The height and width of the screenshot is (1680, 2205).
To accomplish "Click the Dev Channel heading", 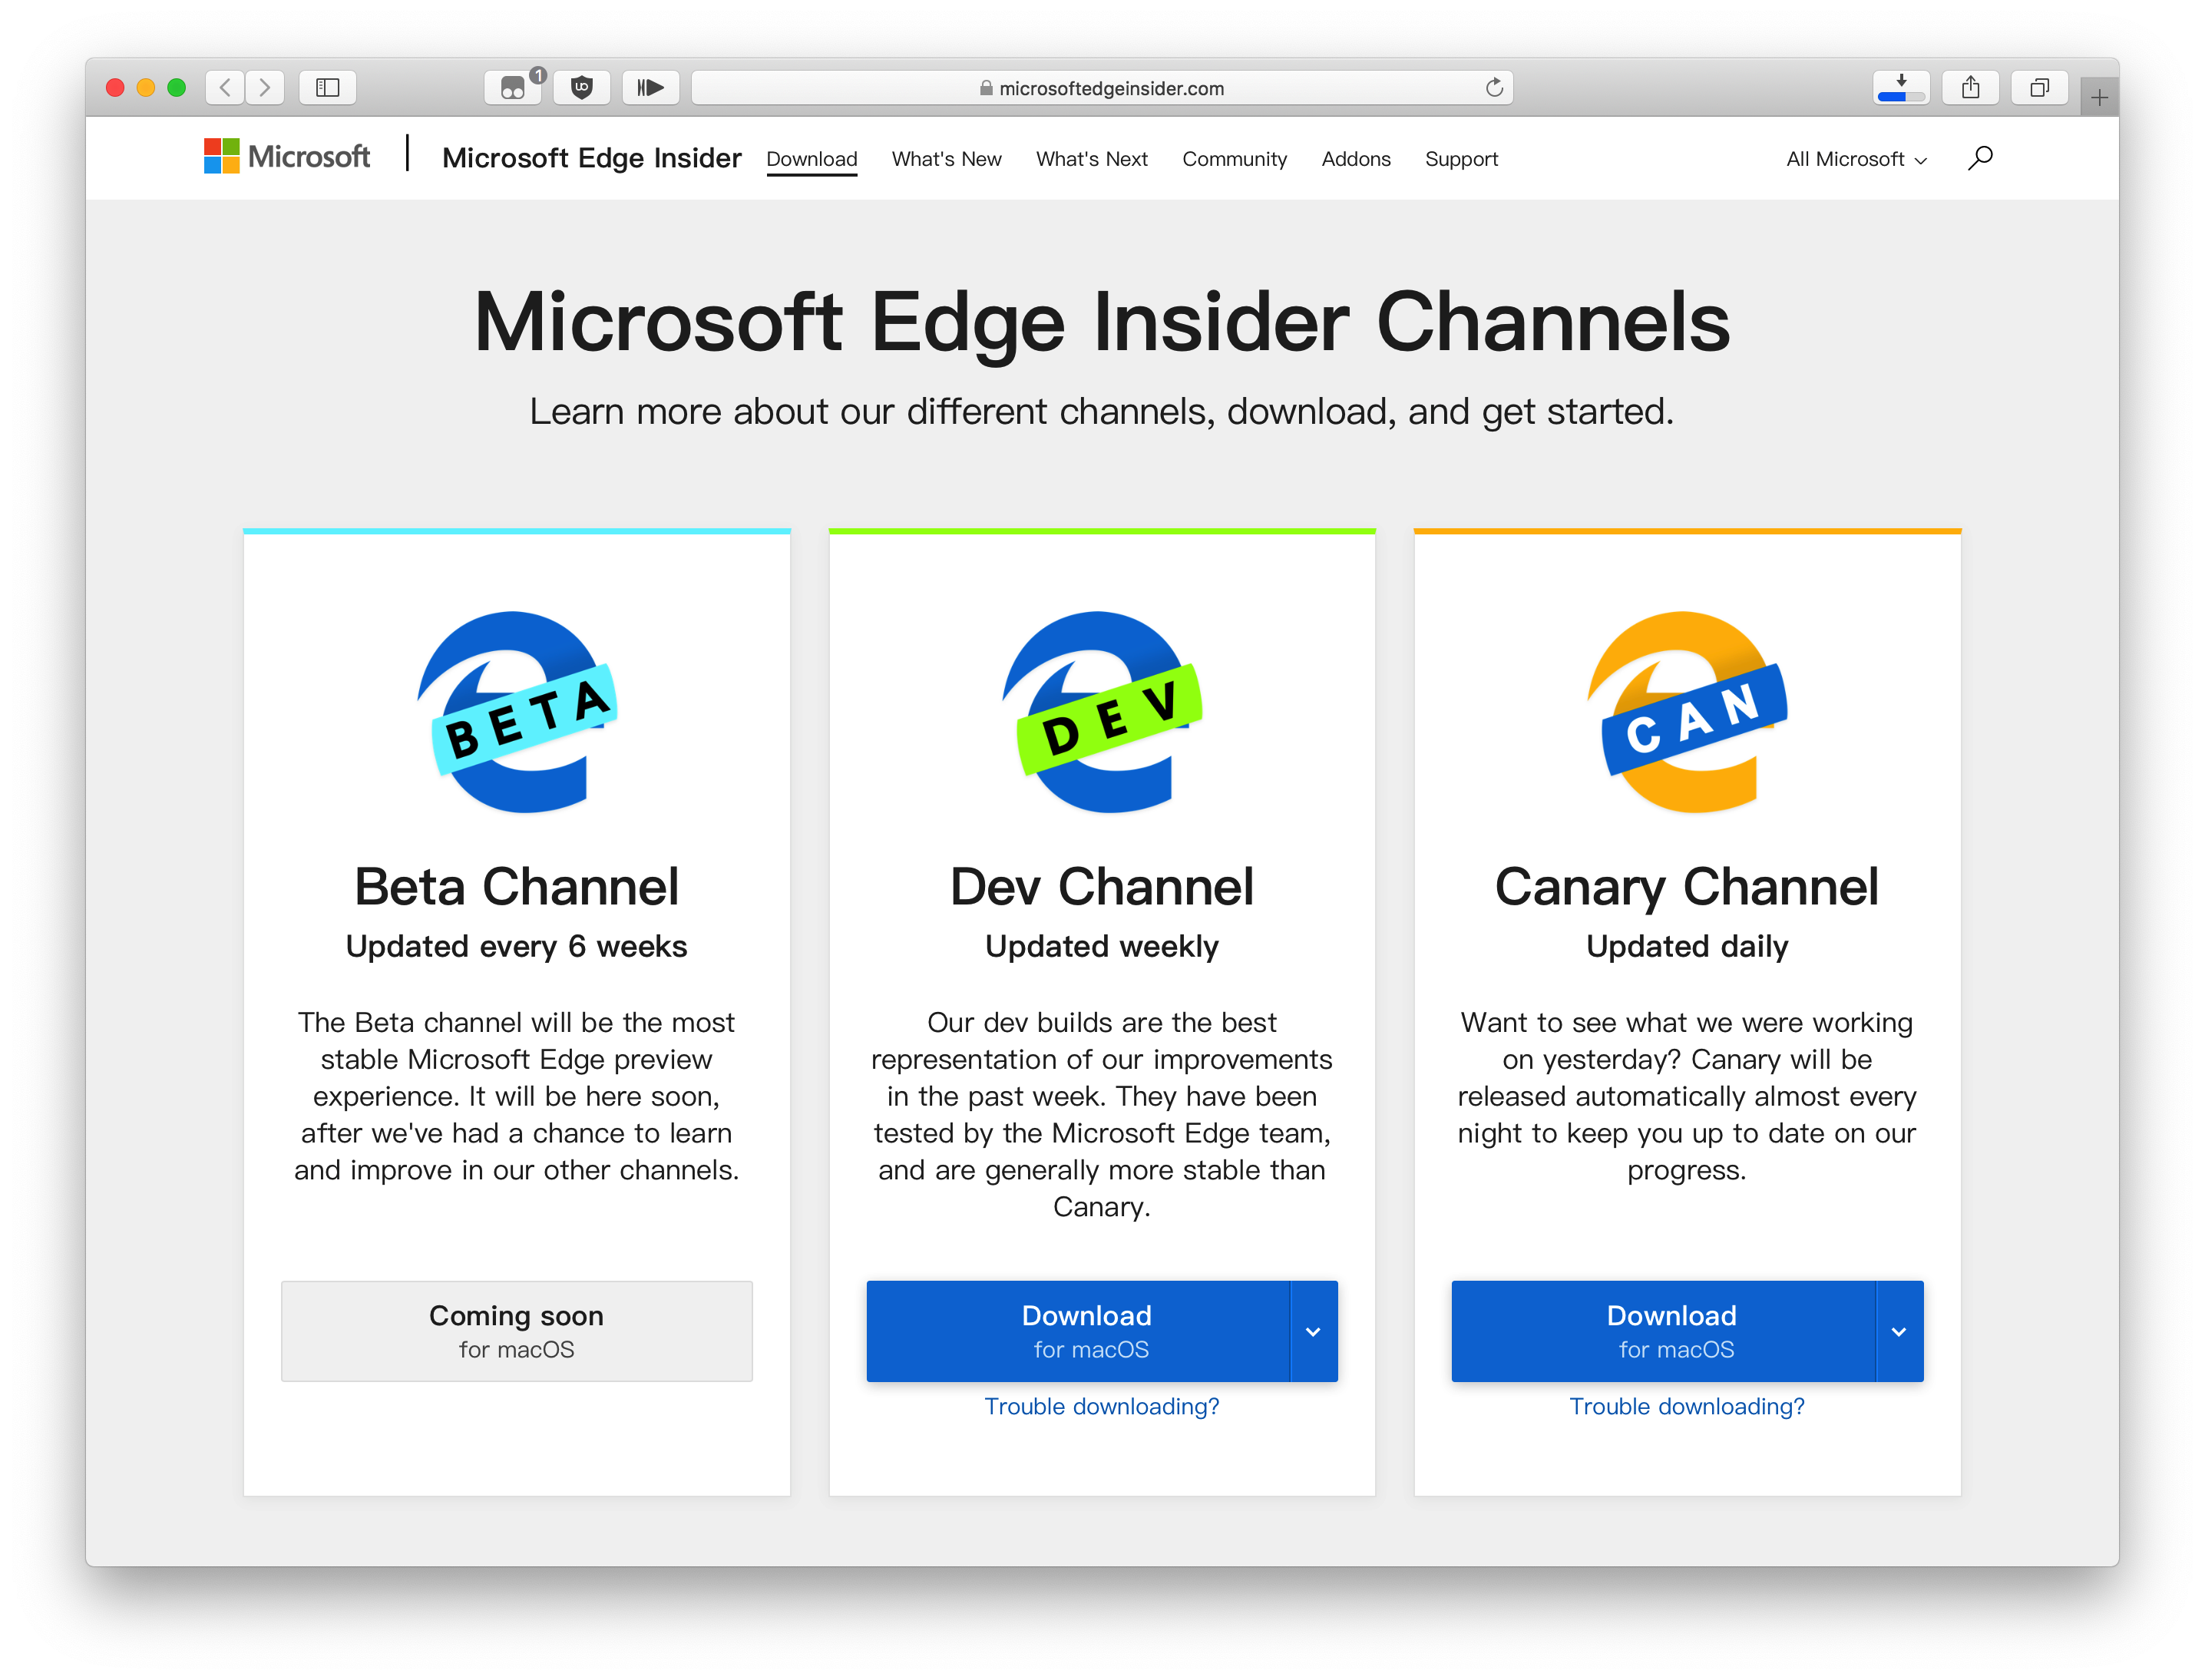I will point(1102,887).
